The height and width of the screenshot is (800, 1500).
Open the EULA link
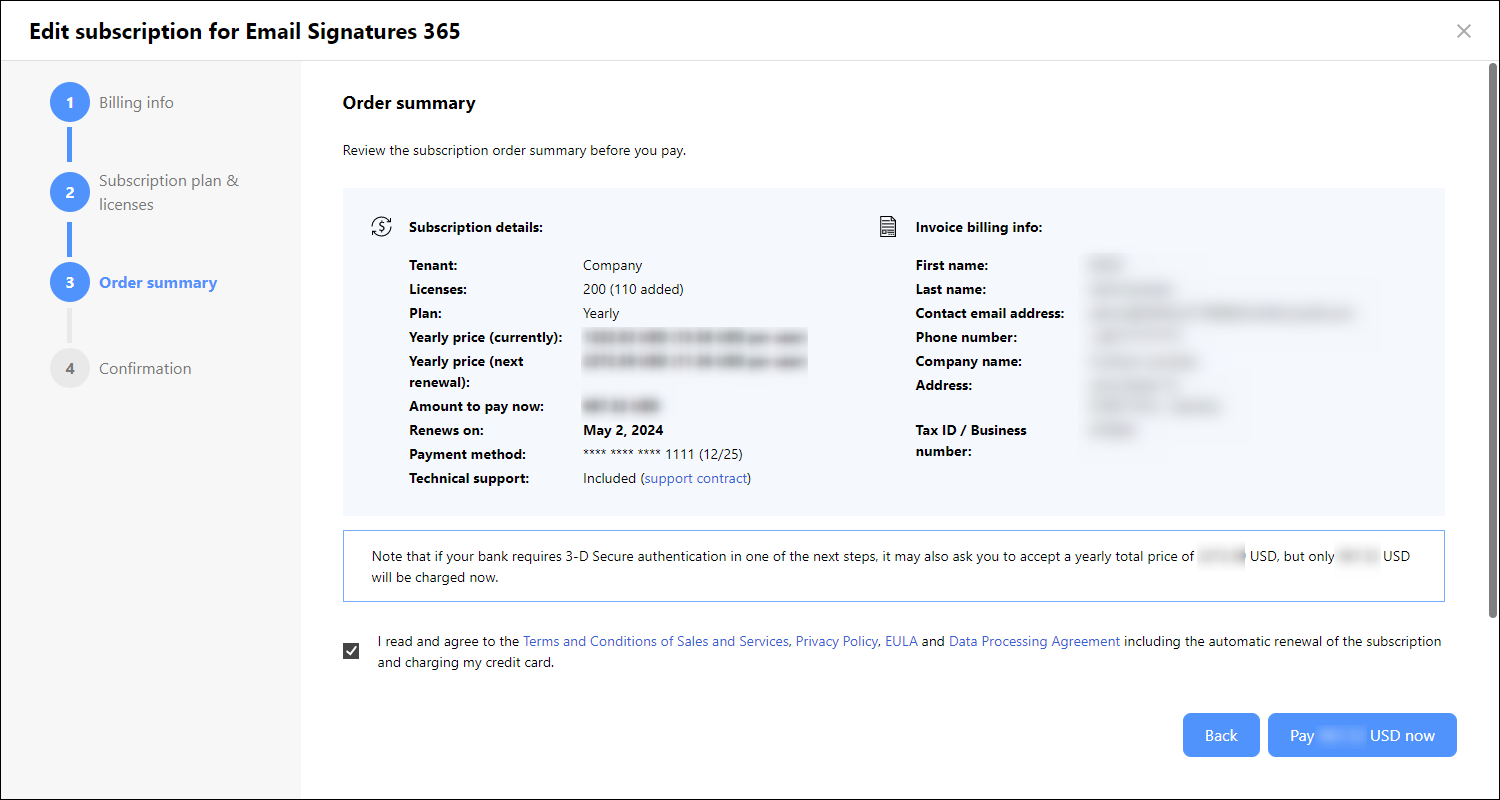(901, 641)
